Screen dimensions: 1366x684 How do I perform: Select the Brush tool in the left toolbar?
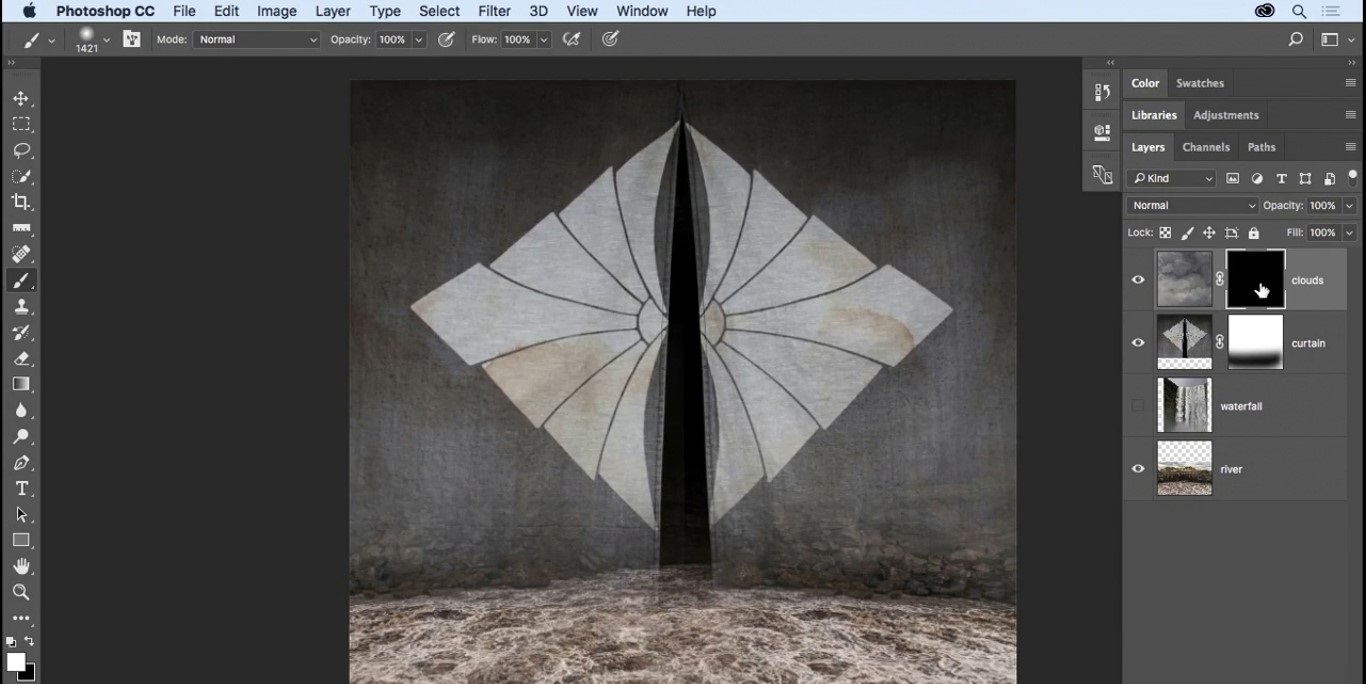[x=21, y=281]
